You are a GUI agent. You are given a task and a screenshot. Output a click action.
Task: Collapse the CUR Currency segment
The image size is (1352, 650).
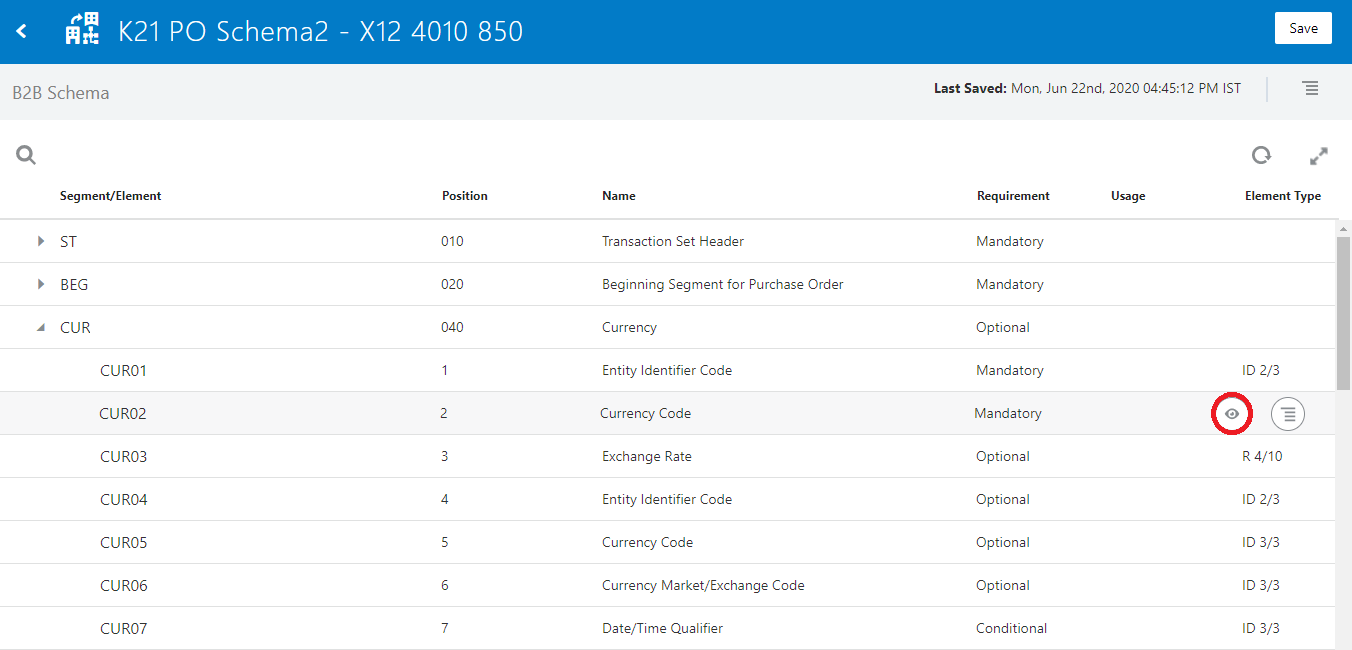(40, 327)
